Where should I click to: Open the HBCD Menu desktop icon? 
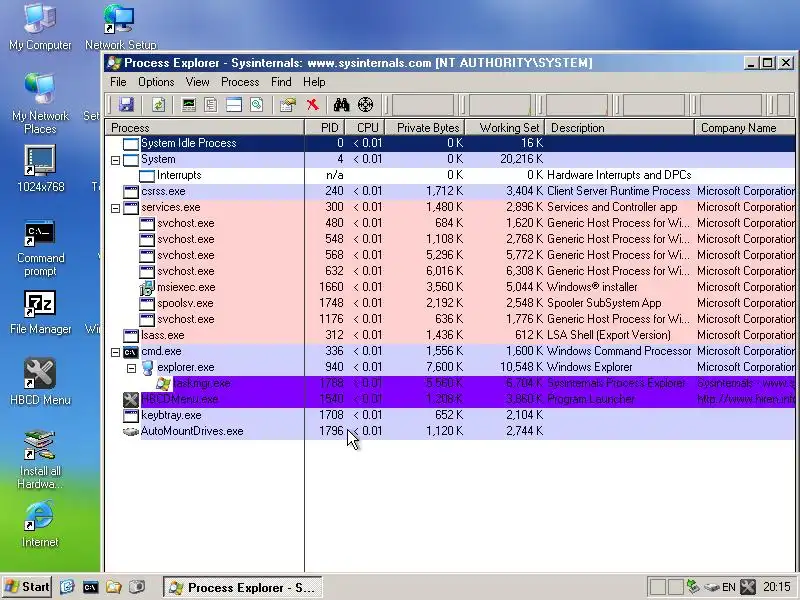pos(40,382)
